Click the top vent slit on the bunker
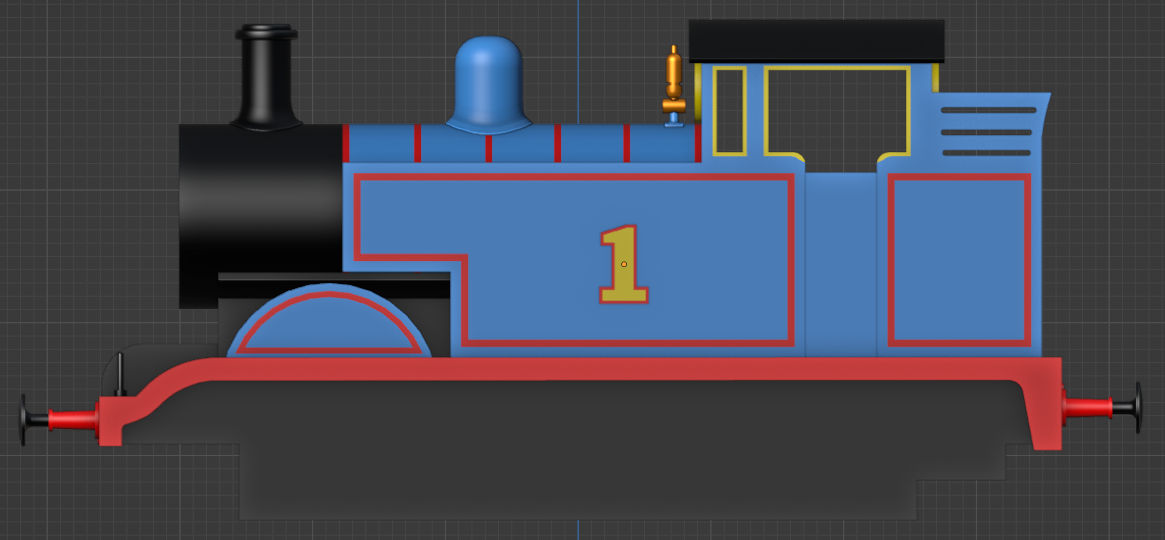 point(988,110)
